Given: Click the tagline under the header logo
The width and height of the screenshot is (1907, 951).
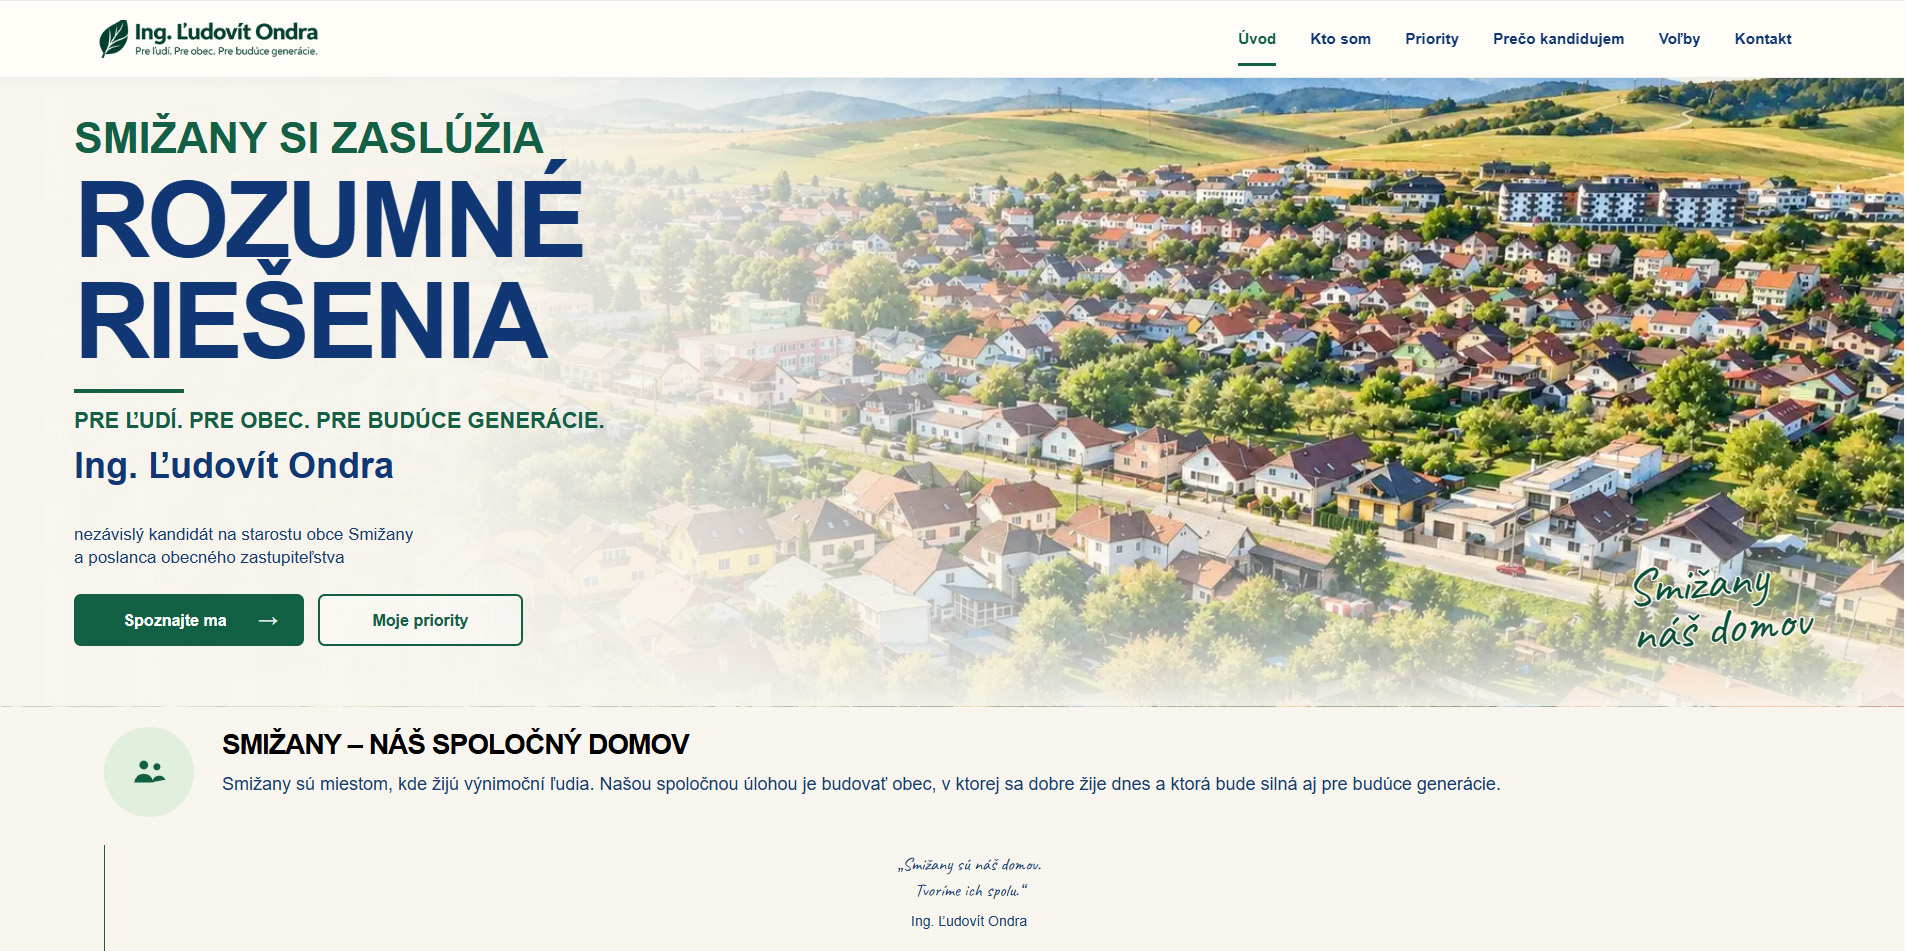Looking at the screenshot, I should [226, 51].
